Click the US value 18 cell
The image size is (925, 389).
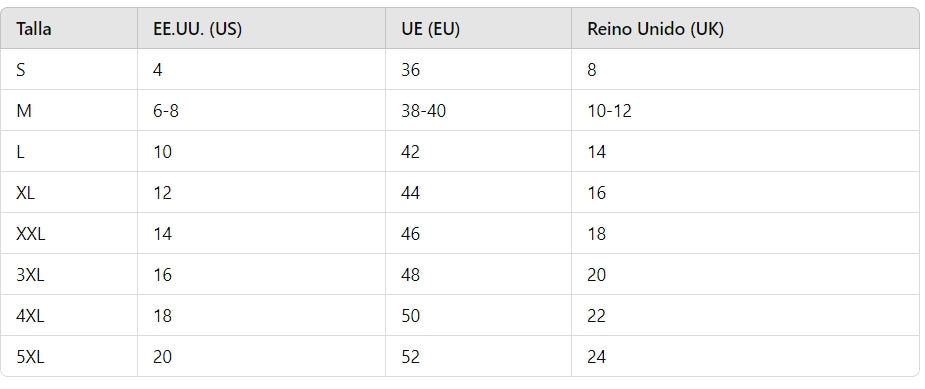[261, 315]
